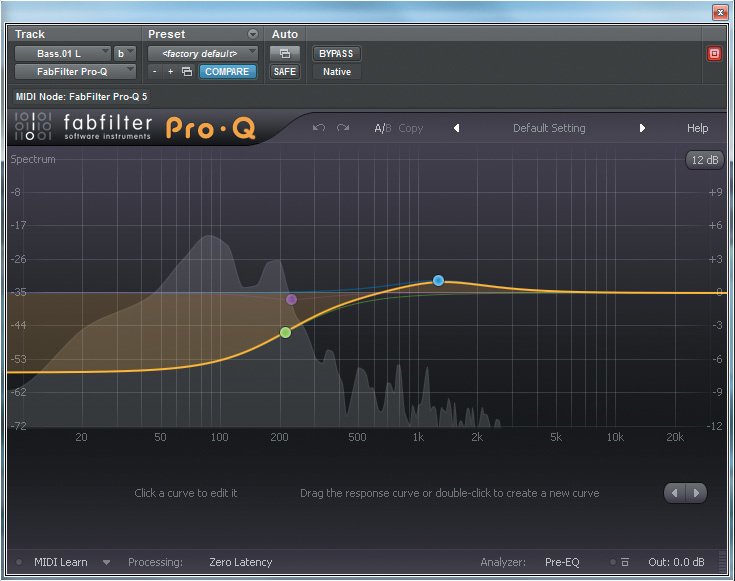Select next preset plus button
This screenshot has height=581, width=735.
pos(171,72)
